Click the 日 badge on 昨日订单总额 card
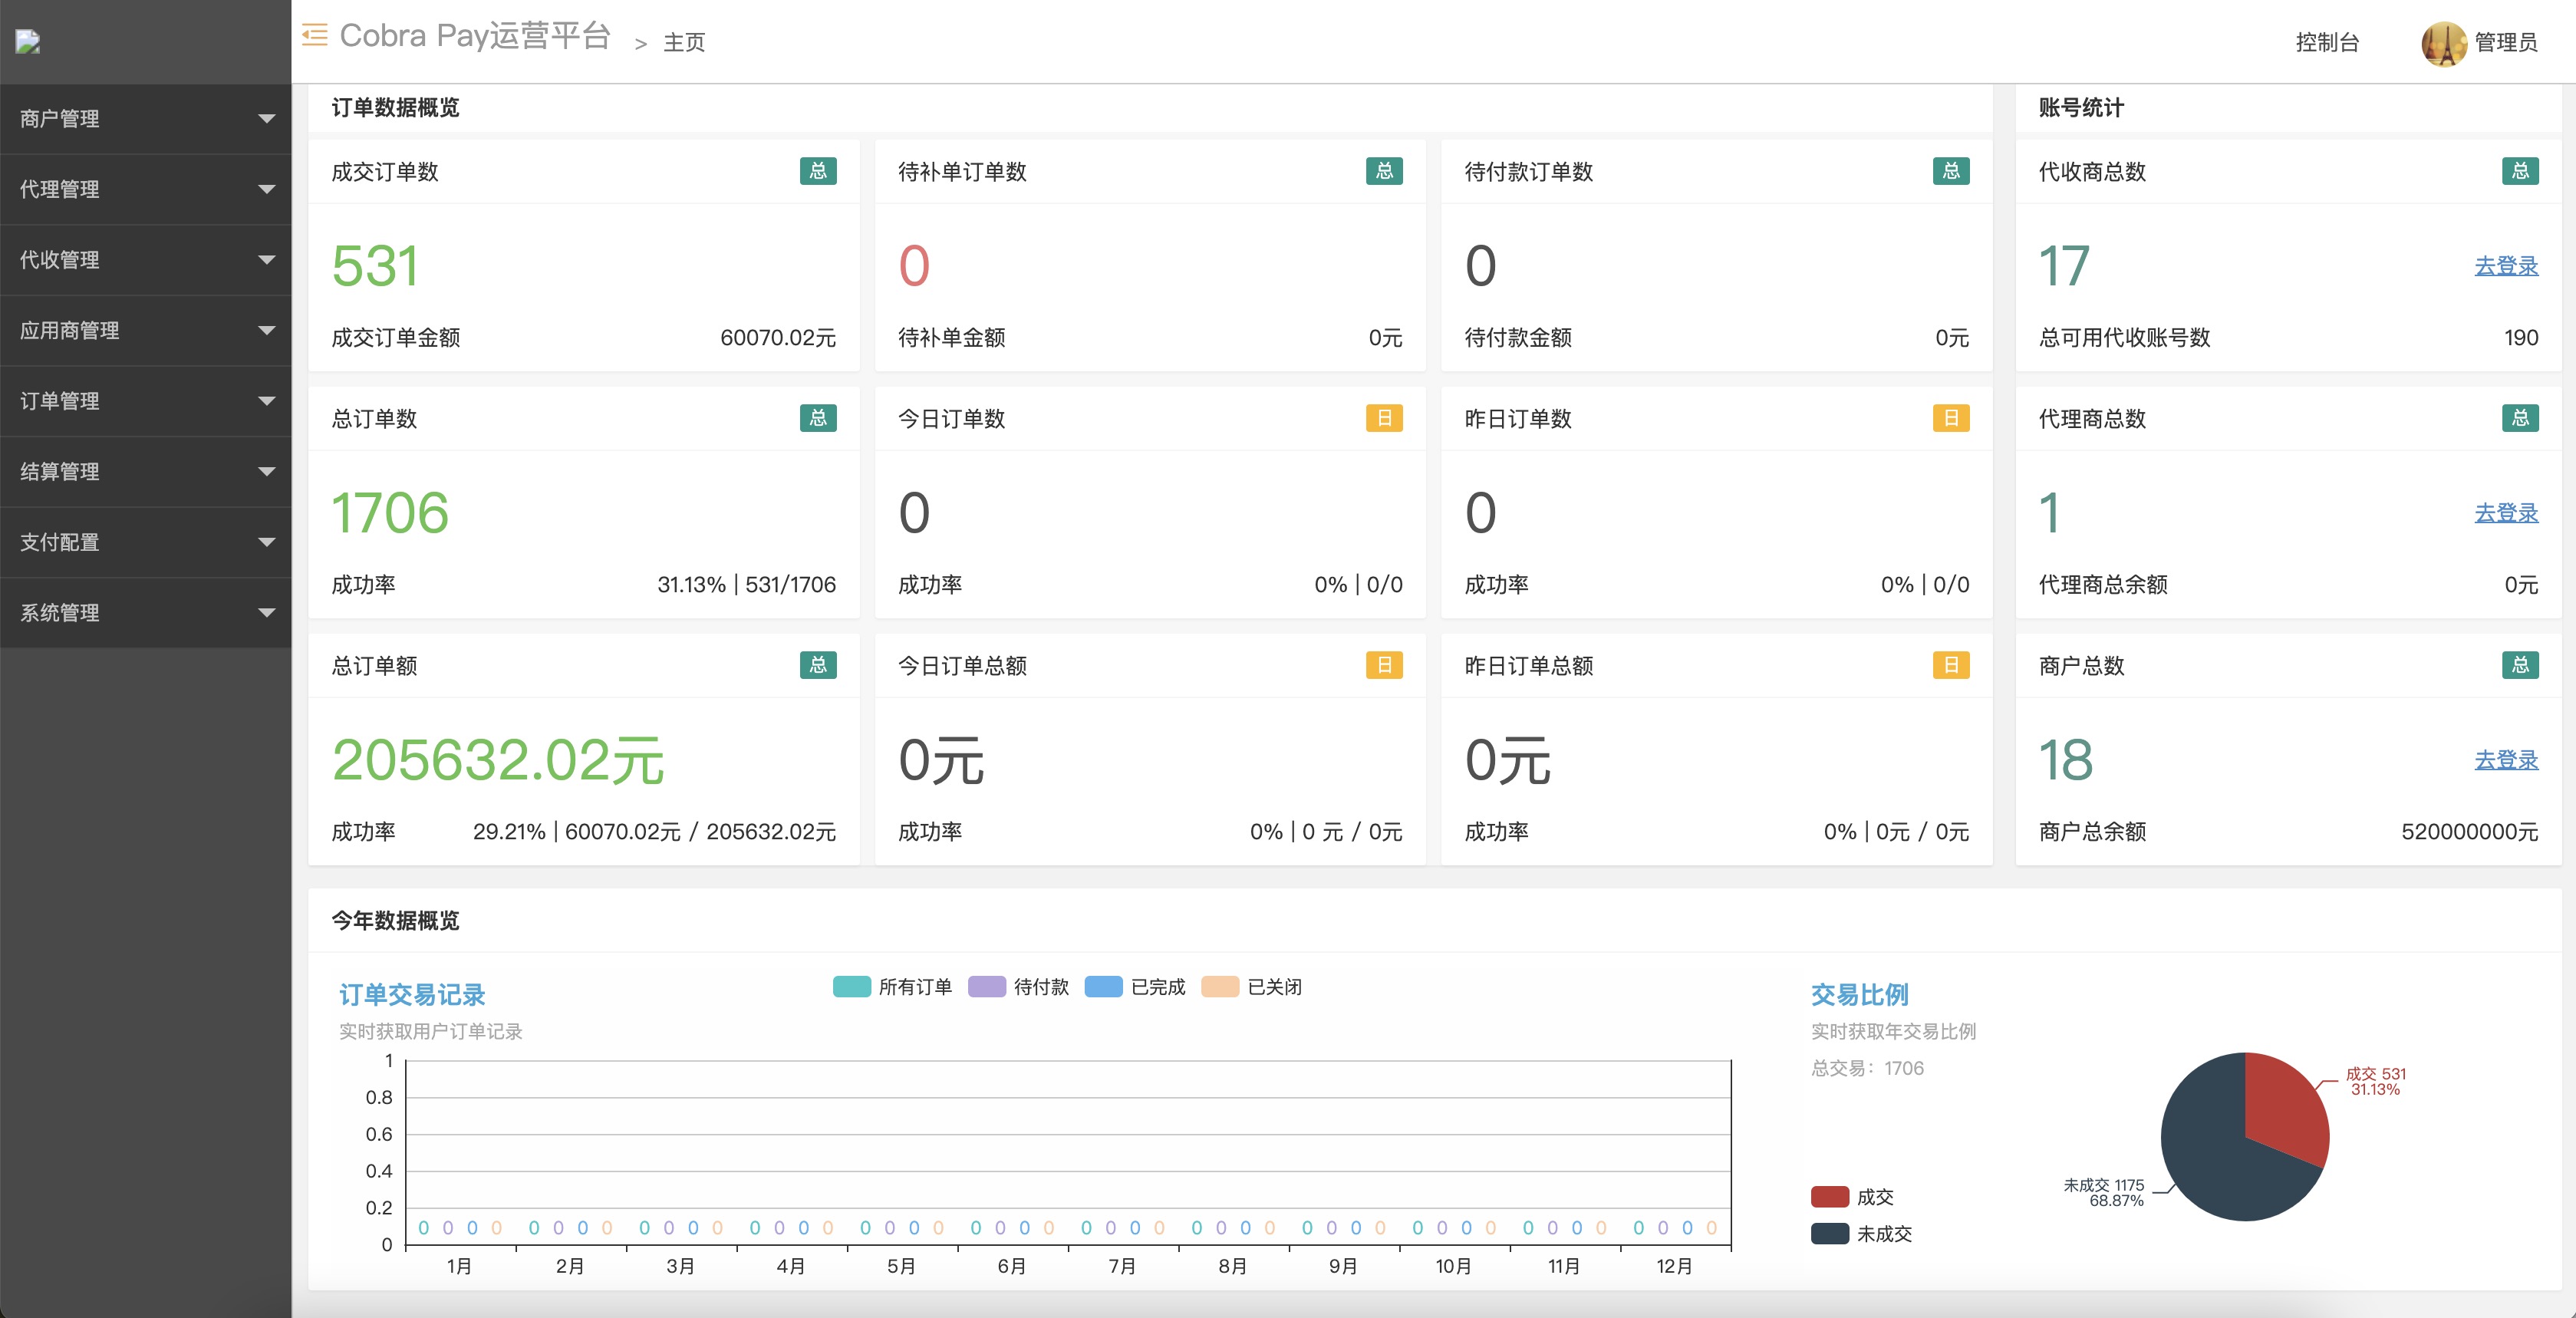Screen dimensions: 2576x1318 pos(1950,665)
